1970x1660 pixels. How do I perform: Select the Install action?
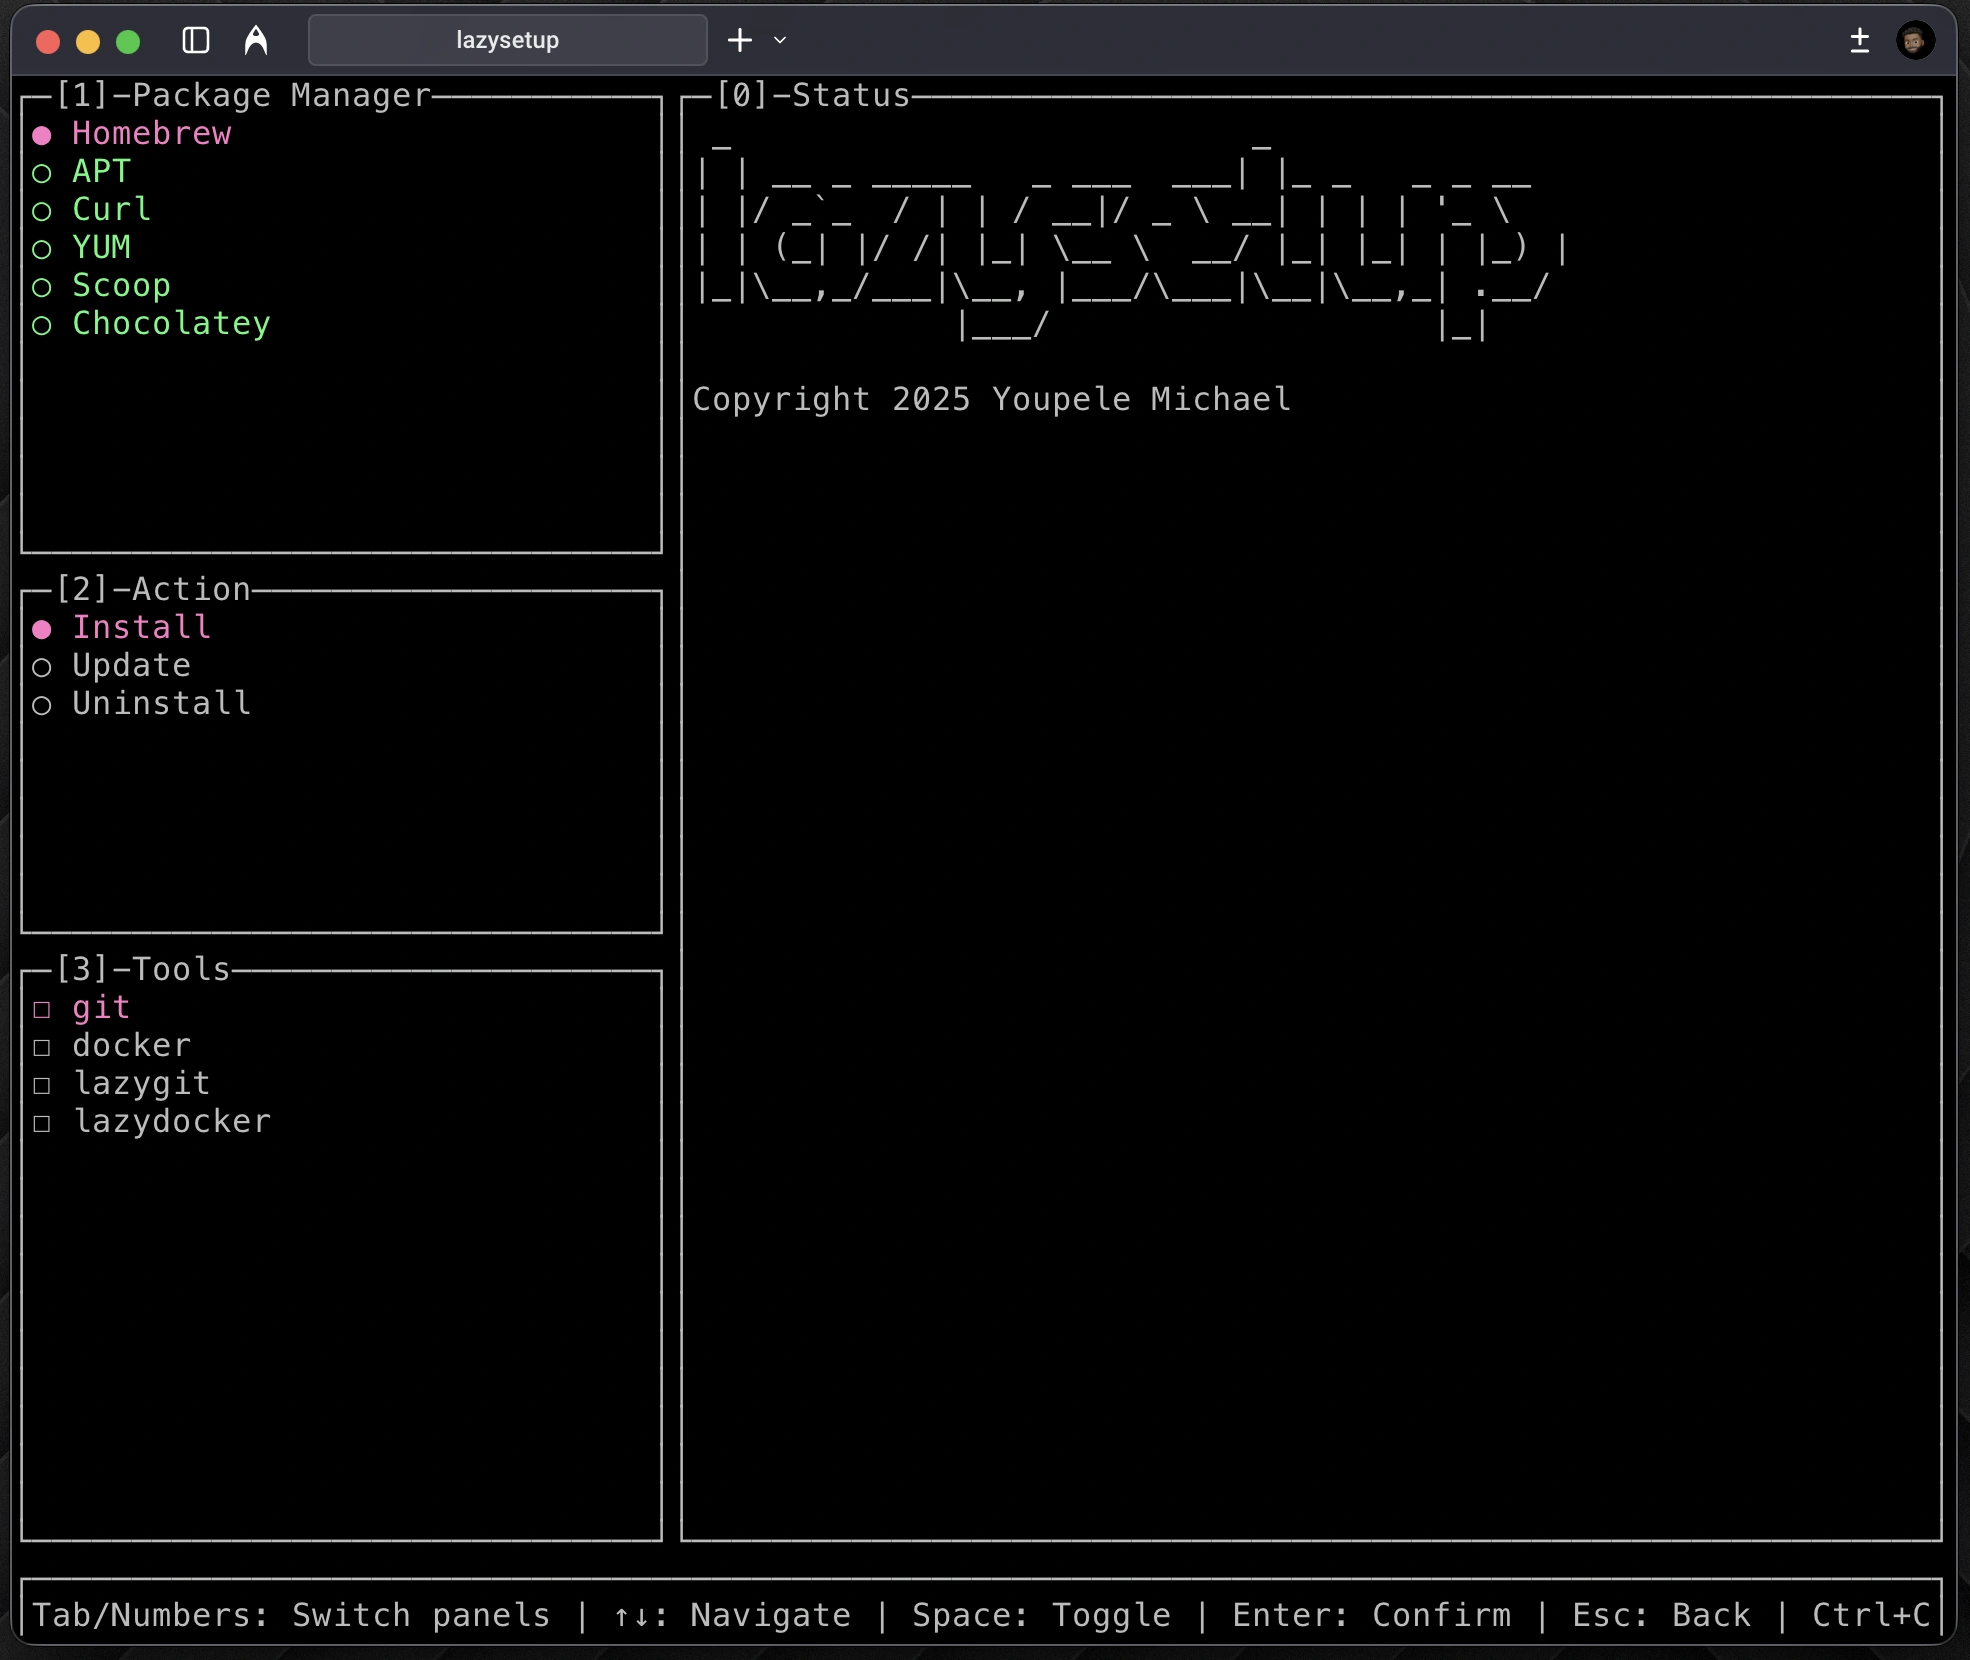42,629
